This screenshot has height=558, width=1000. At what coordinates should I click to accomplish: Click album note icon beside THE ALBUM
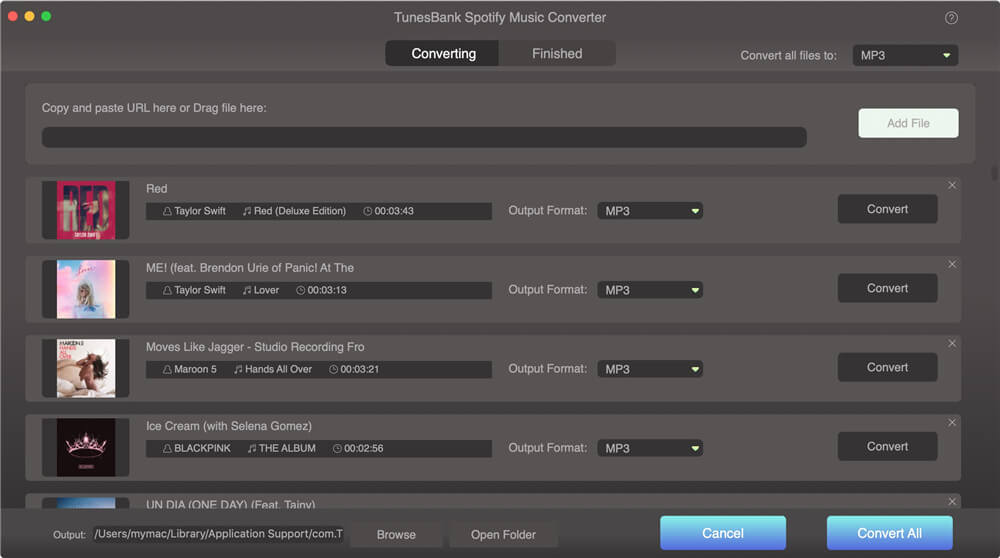tap(252, 448)
